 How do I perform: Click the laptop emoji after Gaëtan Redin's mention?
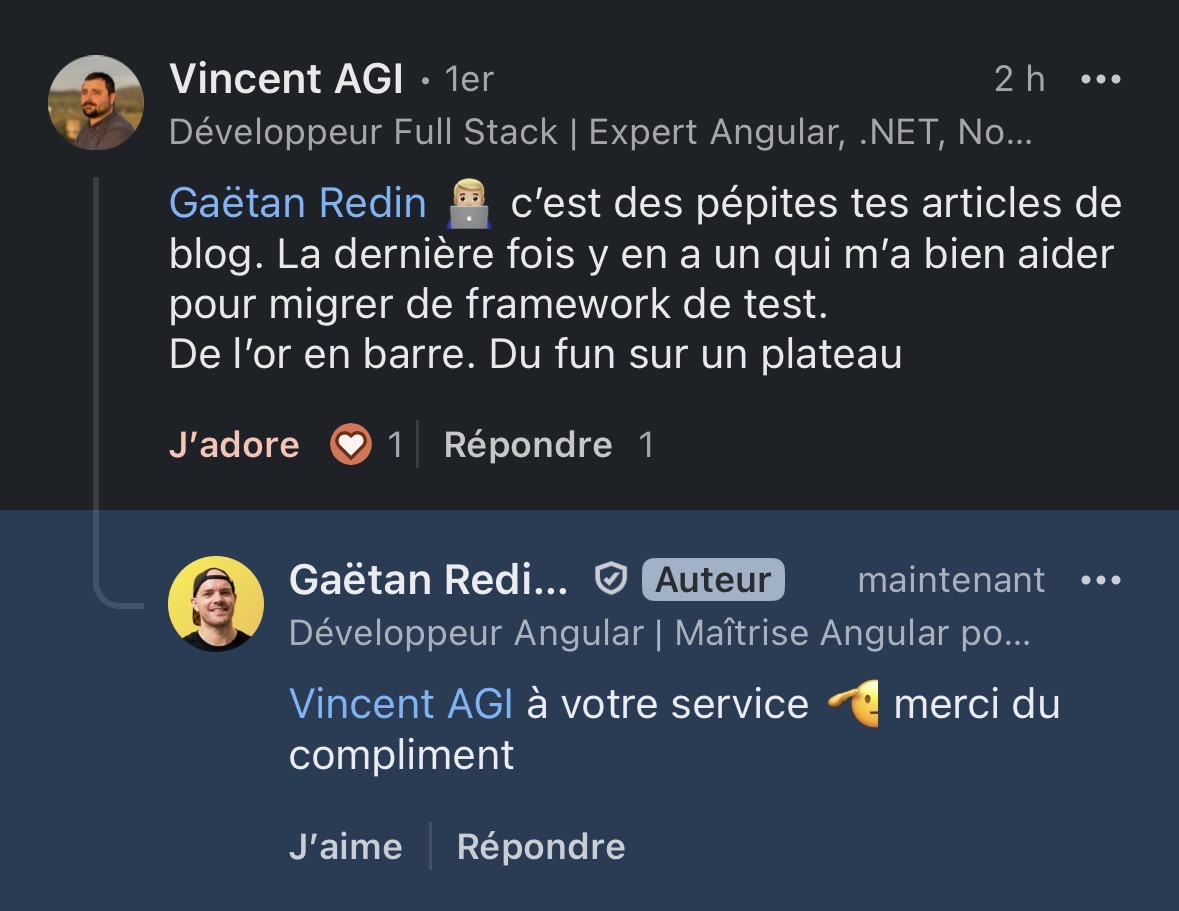pos(469,204)
